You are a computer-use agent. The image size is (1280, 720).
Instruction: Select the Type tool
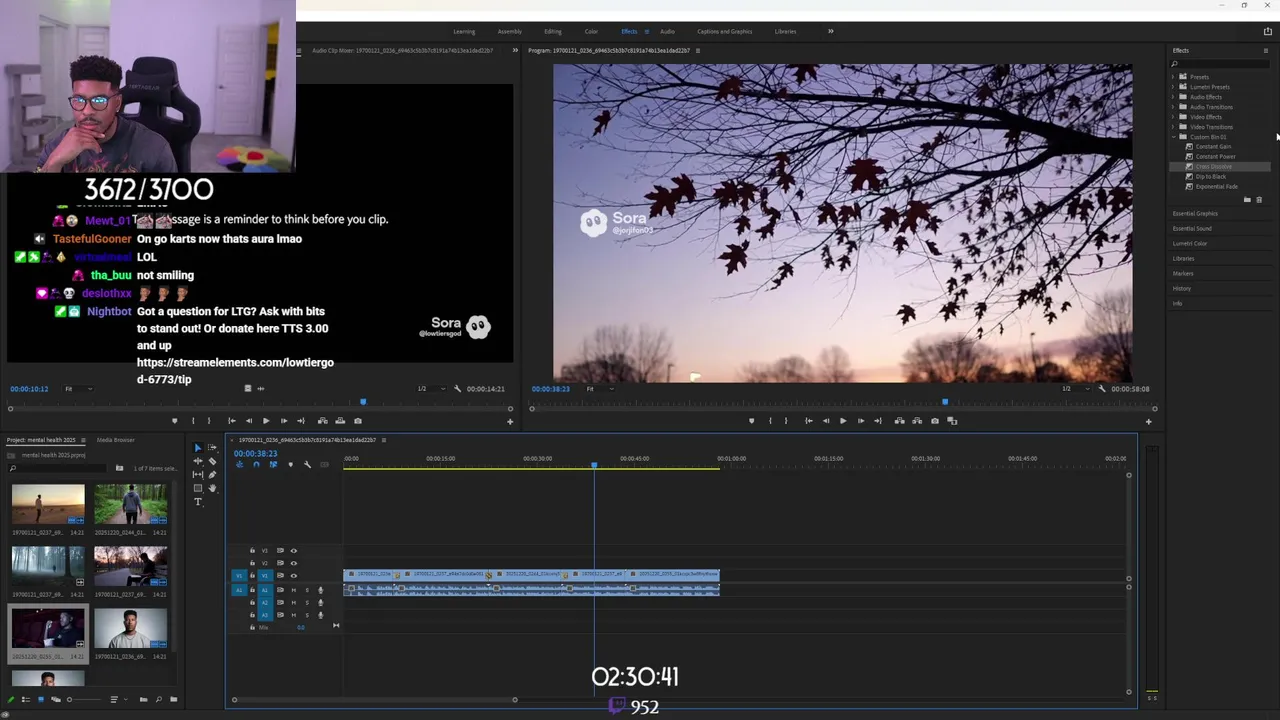[198, 502]
